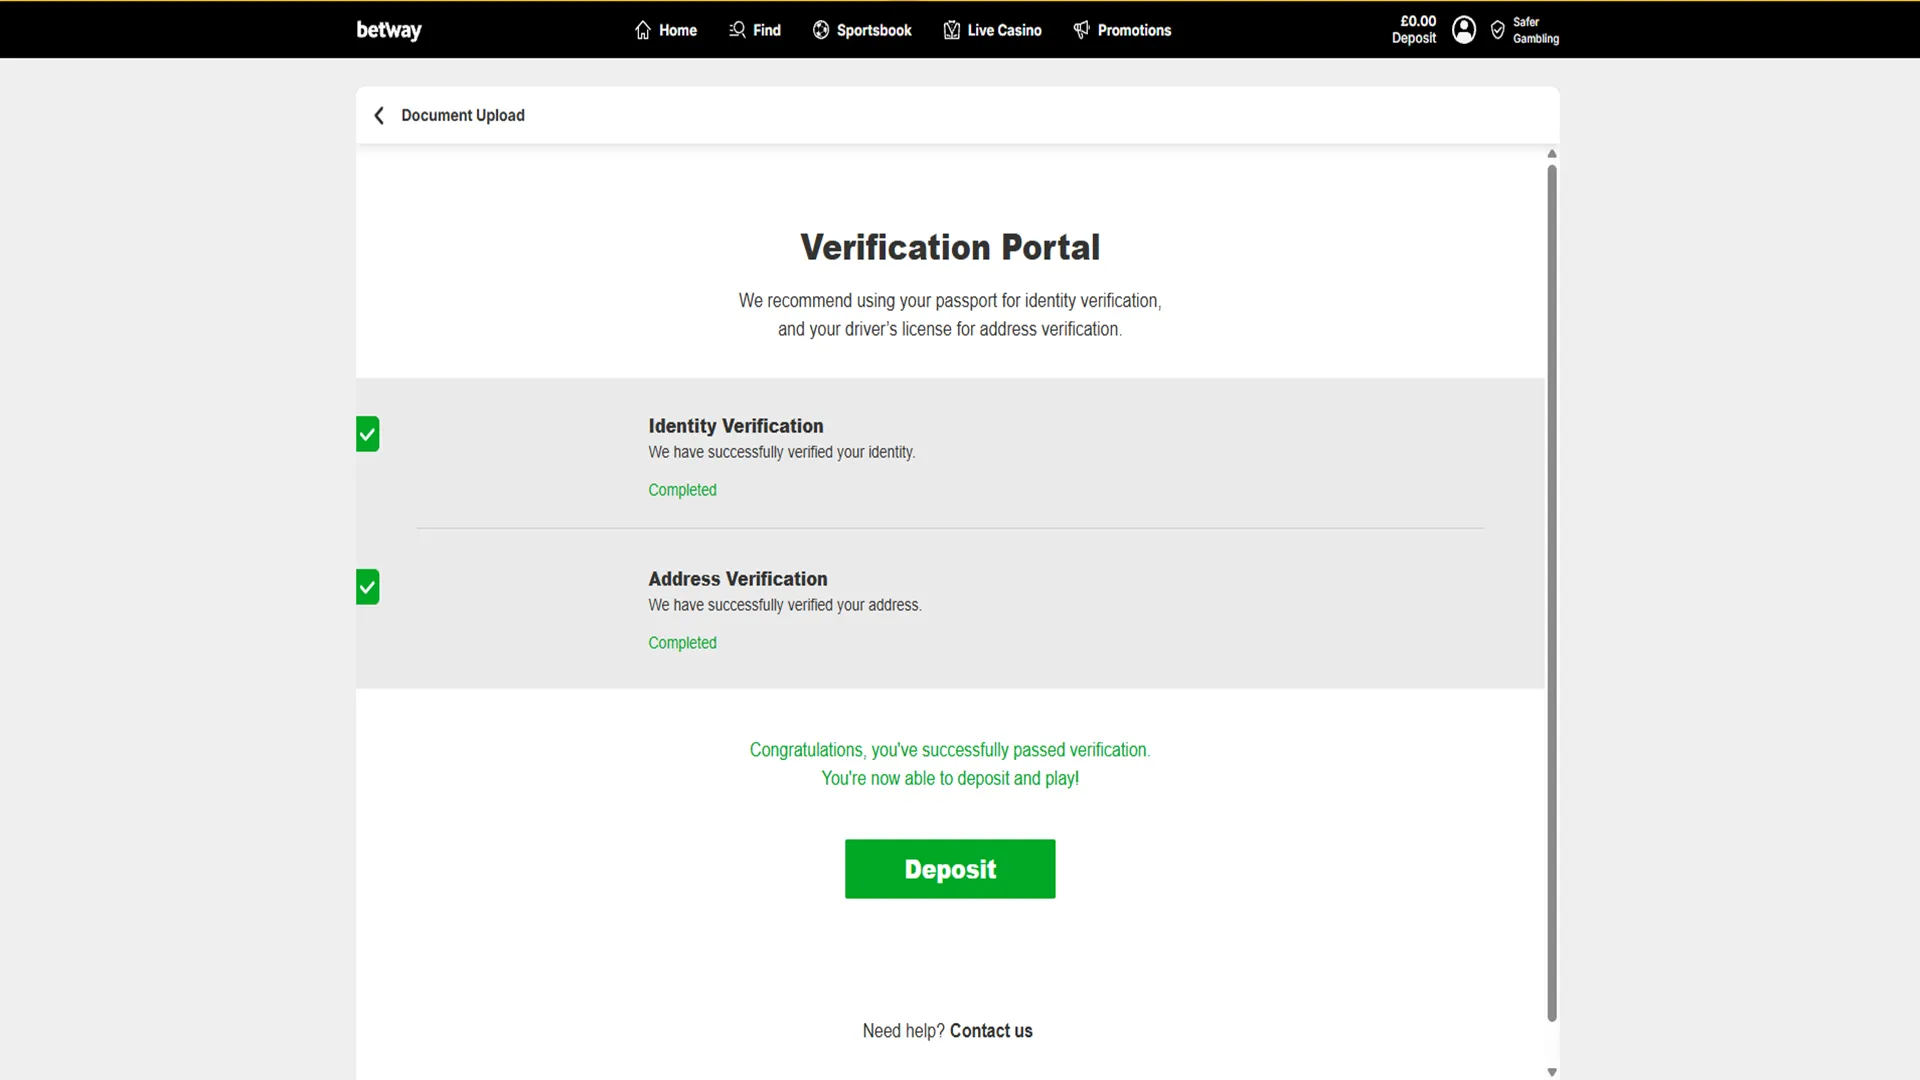The height and width of the screenshot is (1080, 1920).
Task: Open the Find search icon
Action: [735, 30]
